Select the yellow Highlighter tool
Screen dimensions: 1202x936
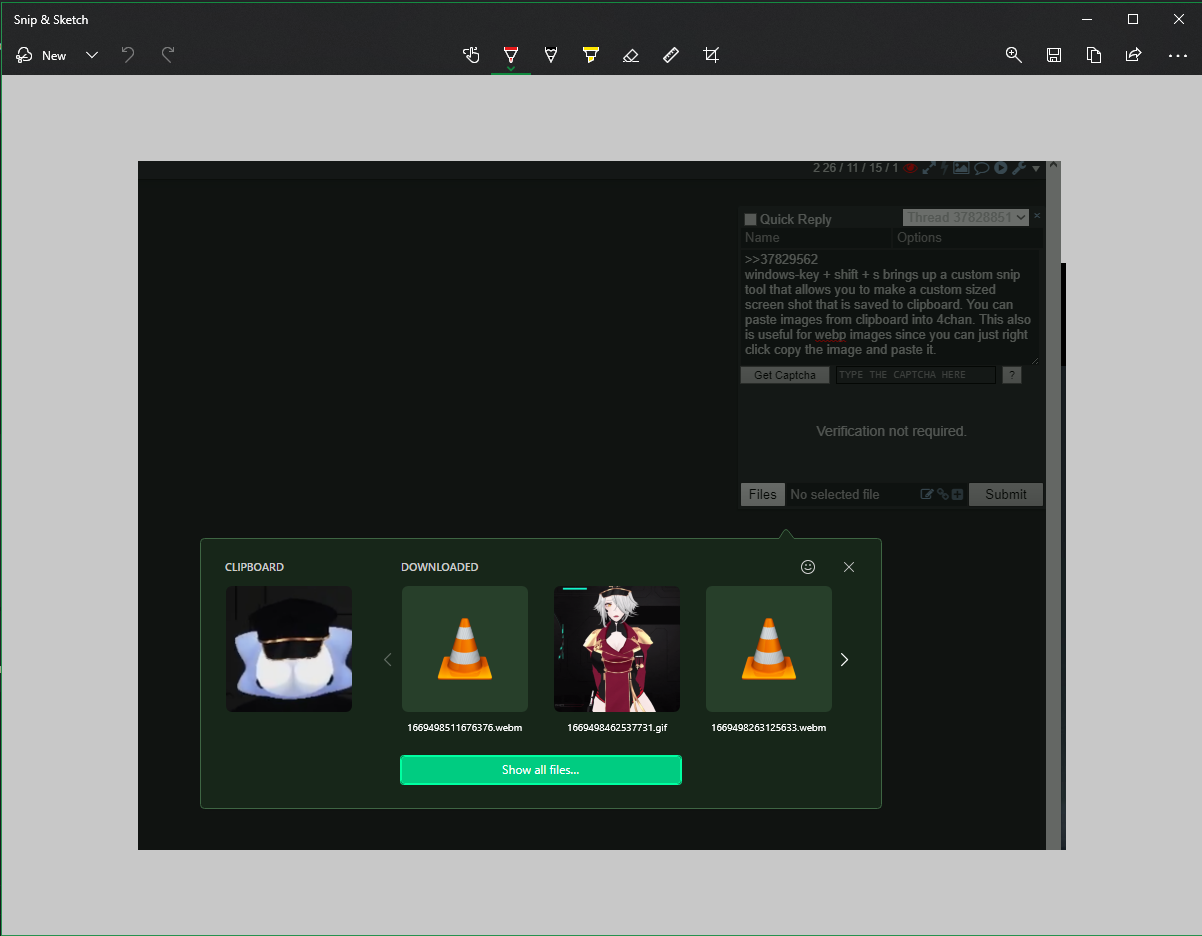point(591,55)
